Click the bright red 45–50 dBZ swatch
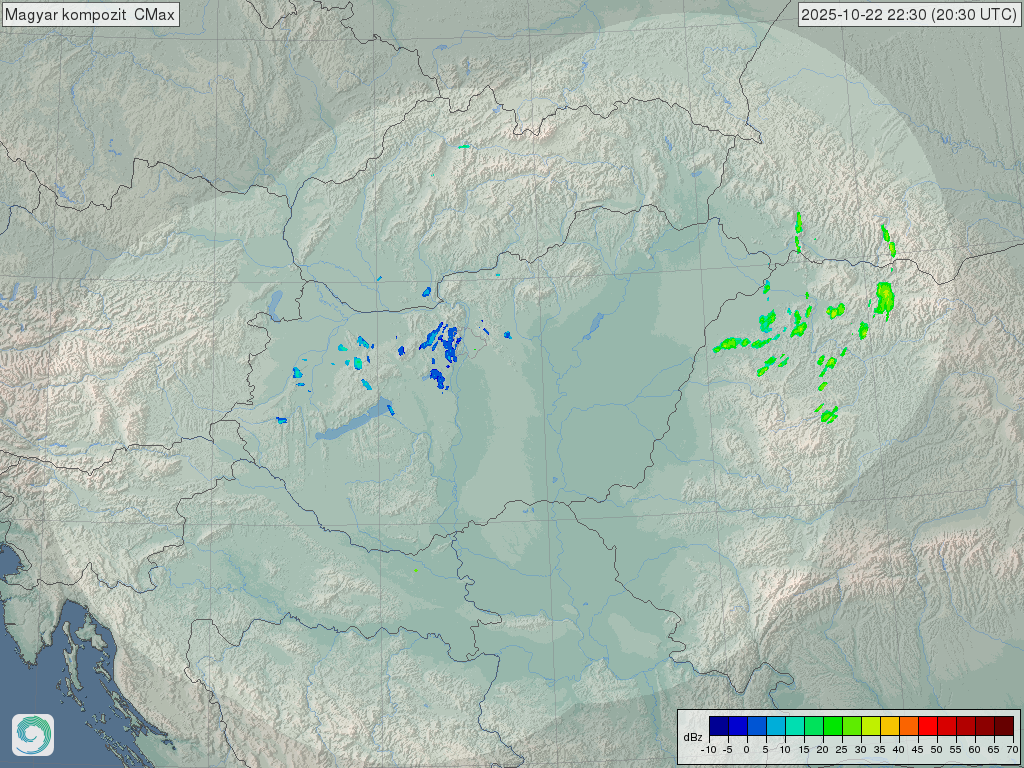Viewport: 1024px width, 768px height. click(x=928, y=726)
